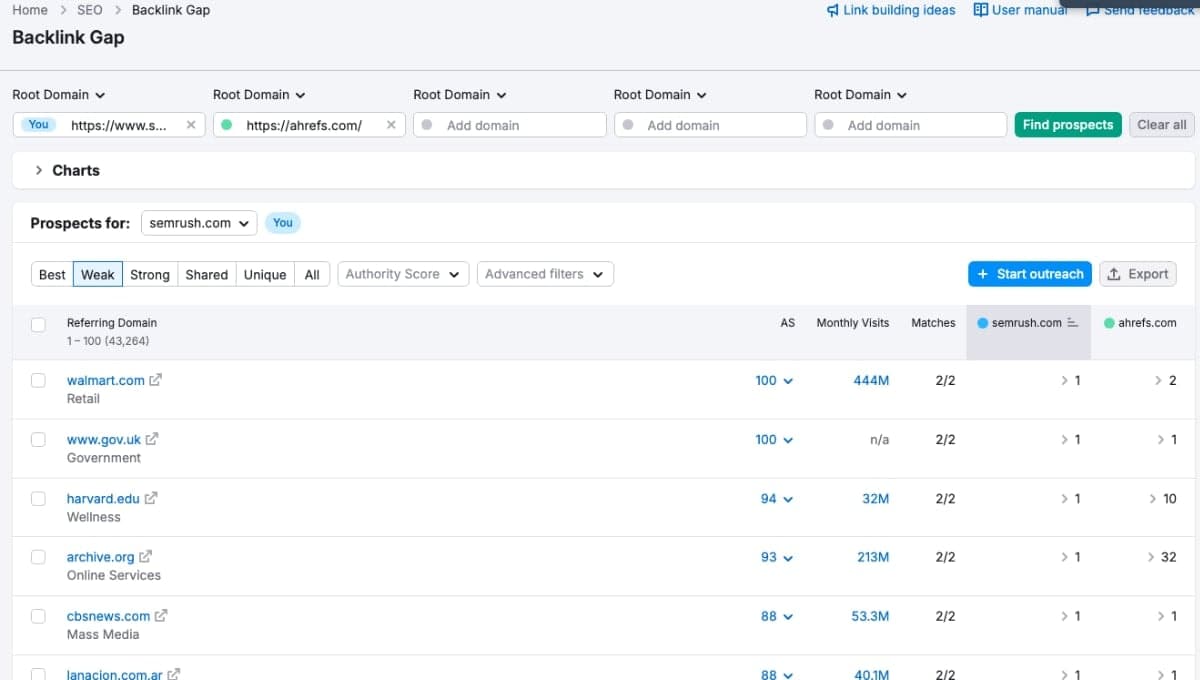Open walmart.com external link icon

155,380
